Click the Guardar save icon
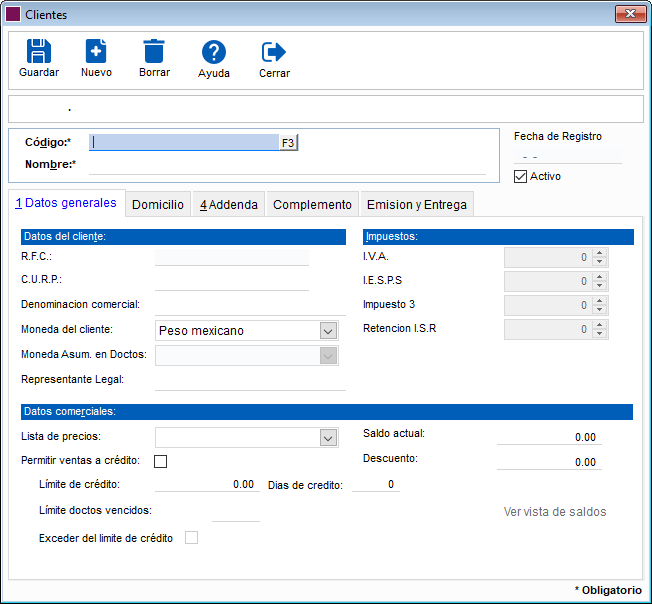 tap(39, 52)
